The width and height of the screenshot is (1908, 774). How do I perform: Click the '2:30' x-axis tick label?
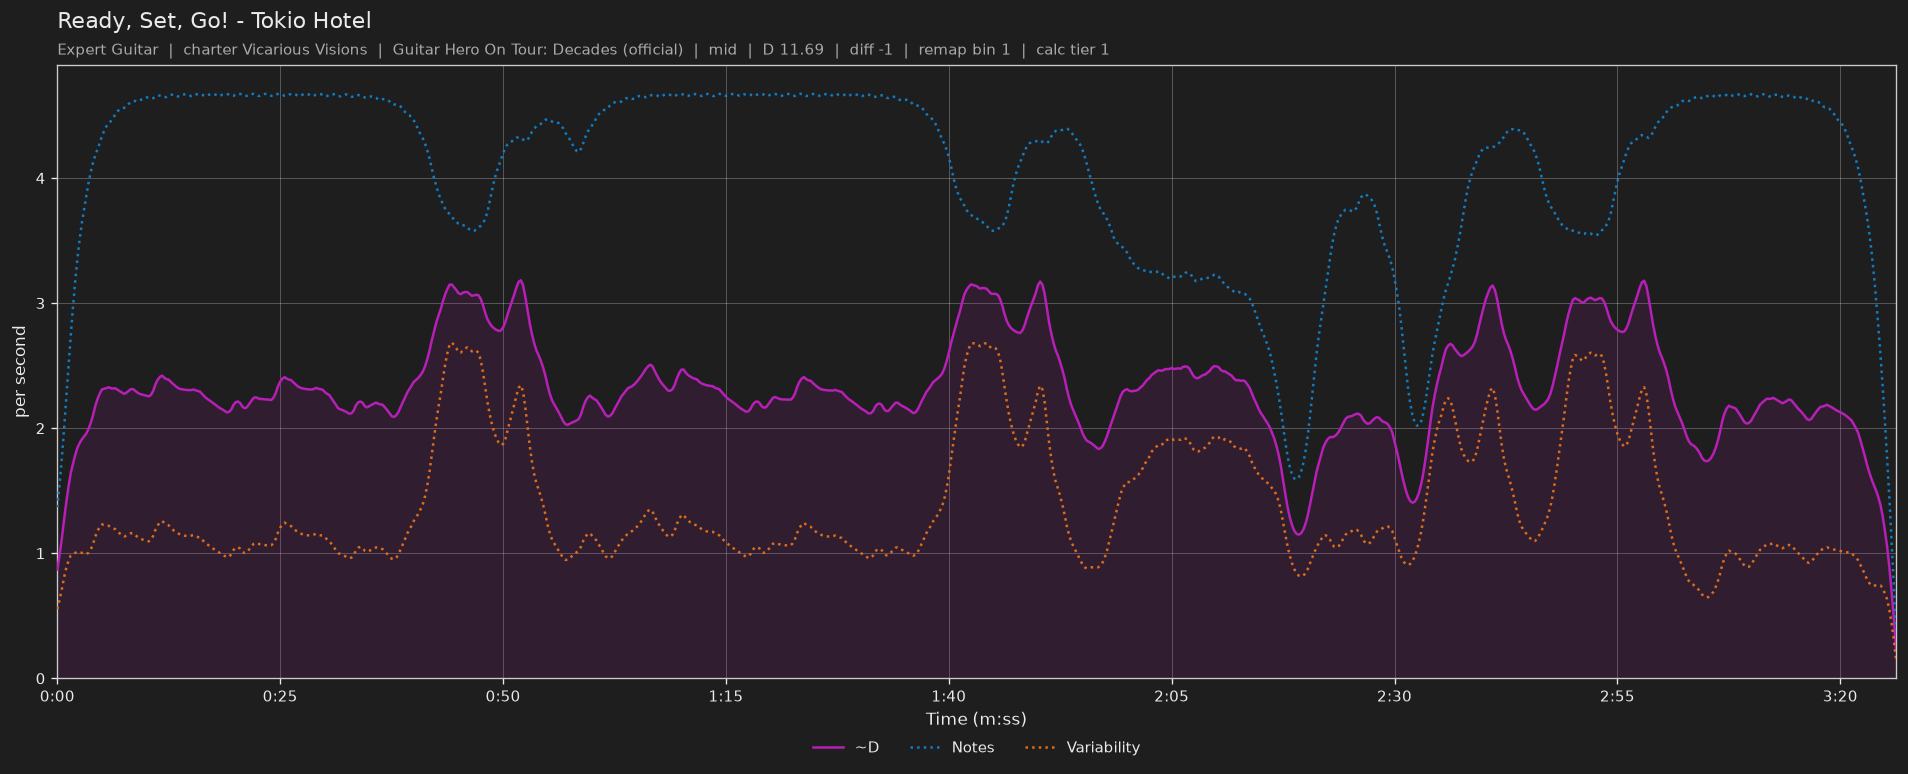(x=1394, y=696)
